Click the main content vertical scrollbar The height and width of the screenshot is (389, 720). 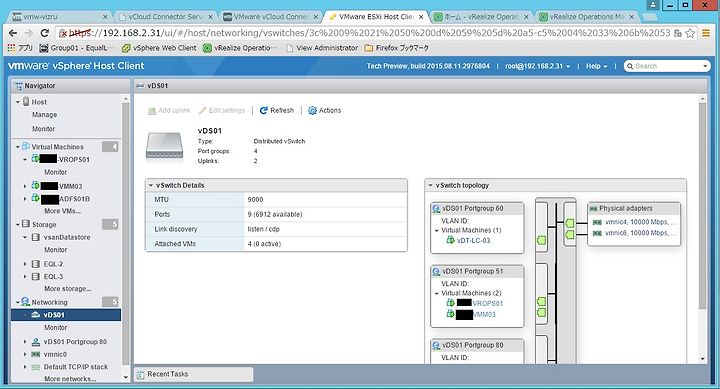click(x=703, y=207)
